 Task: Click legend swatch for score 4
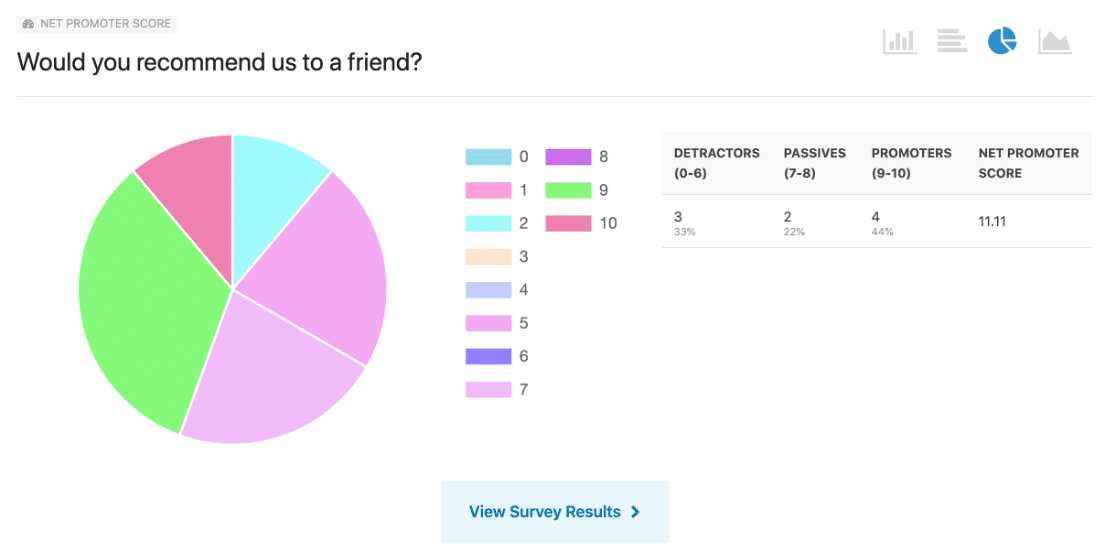pyautogui.click(x=487, y=290)
